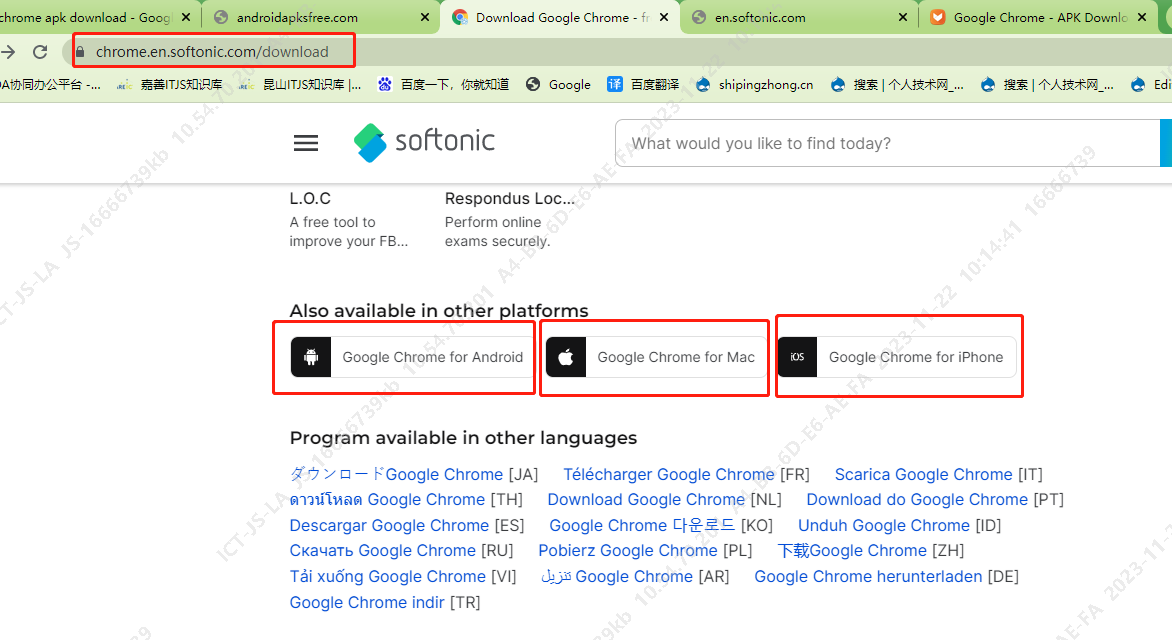The width and height of the screenshot is (1172, 640).
Task: Click Google Chrome for Mac button
Action: (656, 357)
